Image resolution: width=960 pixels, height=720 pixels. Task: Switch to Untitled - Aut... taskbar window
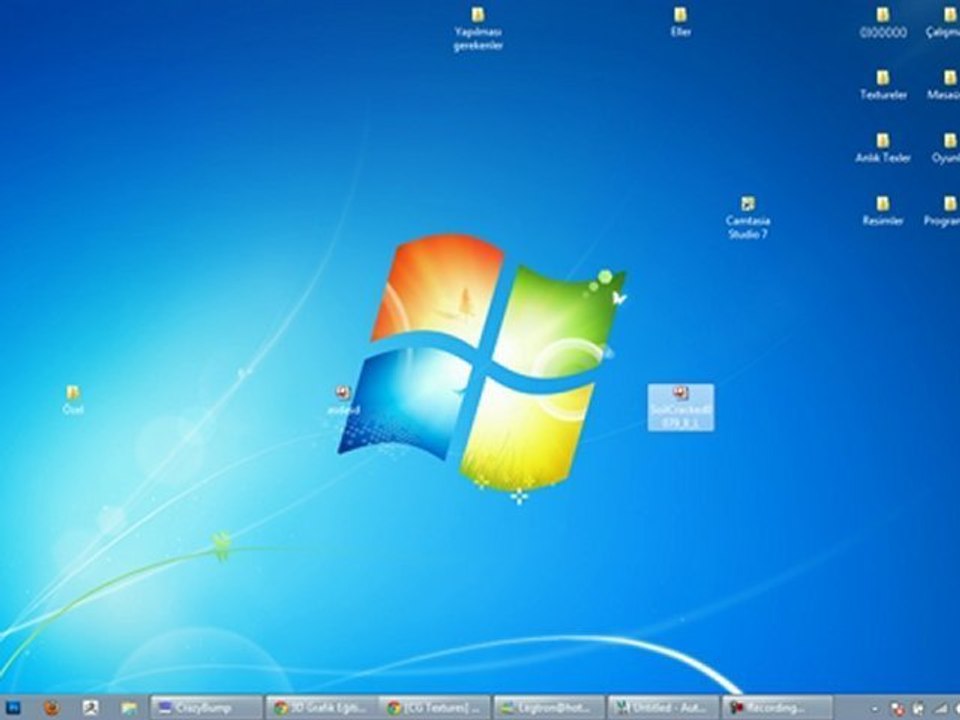tap(664, 708)
